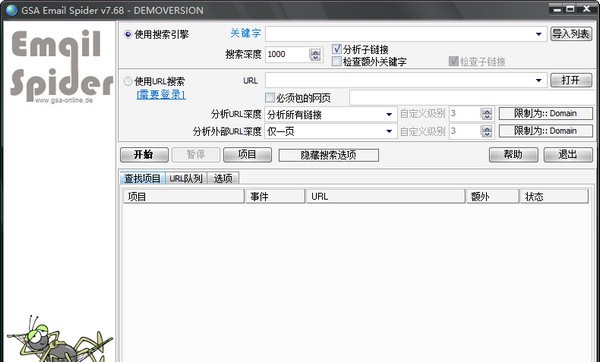Click the 开始 button
This screenshot has width=600, height=362.
(x=144, y=155)
